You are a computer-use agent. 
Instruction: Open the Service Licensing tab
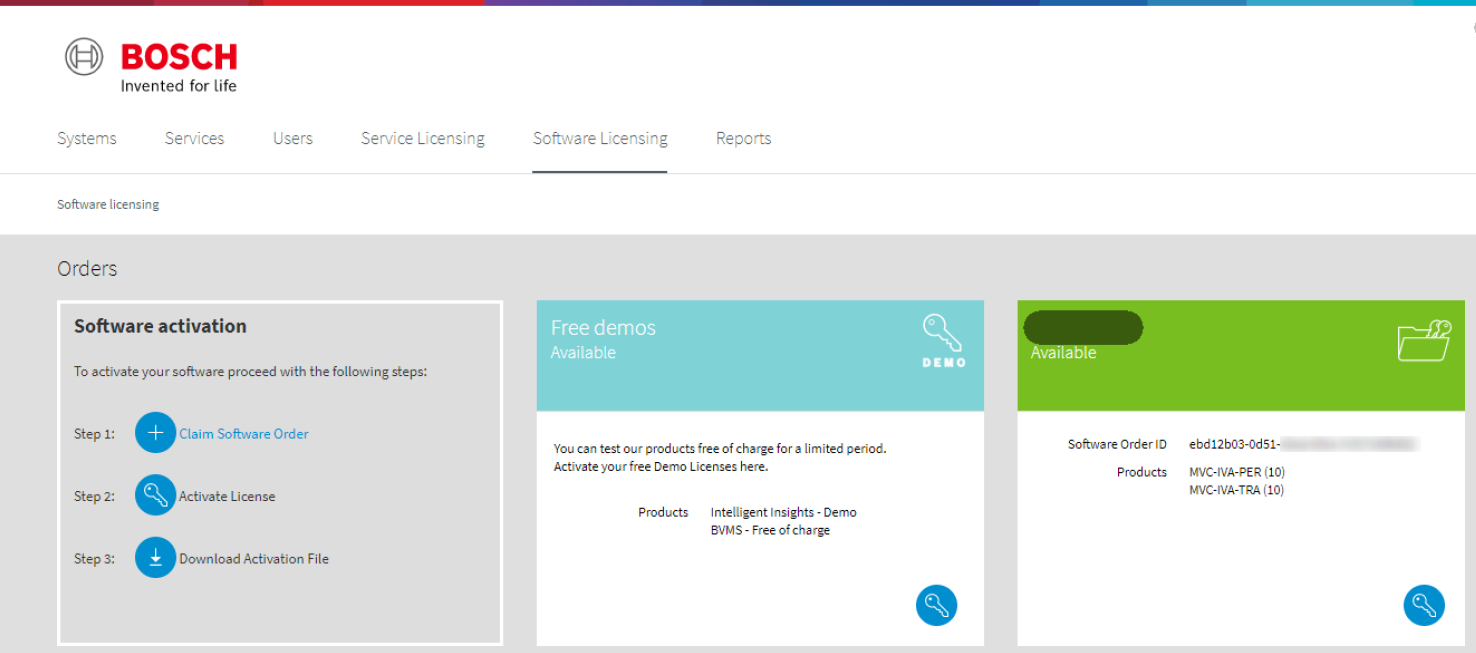click(x=422, y=139)
